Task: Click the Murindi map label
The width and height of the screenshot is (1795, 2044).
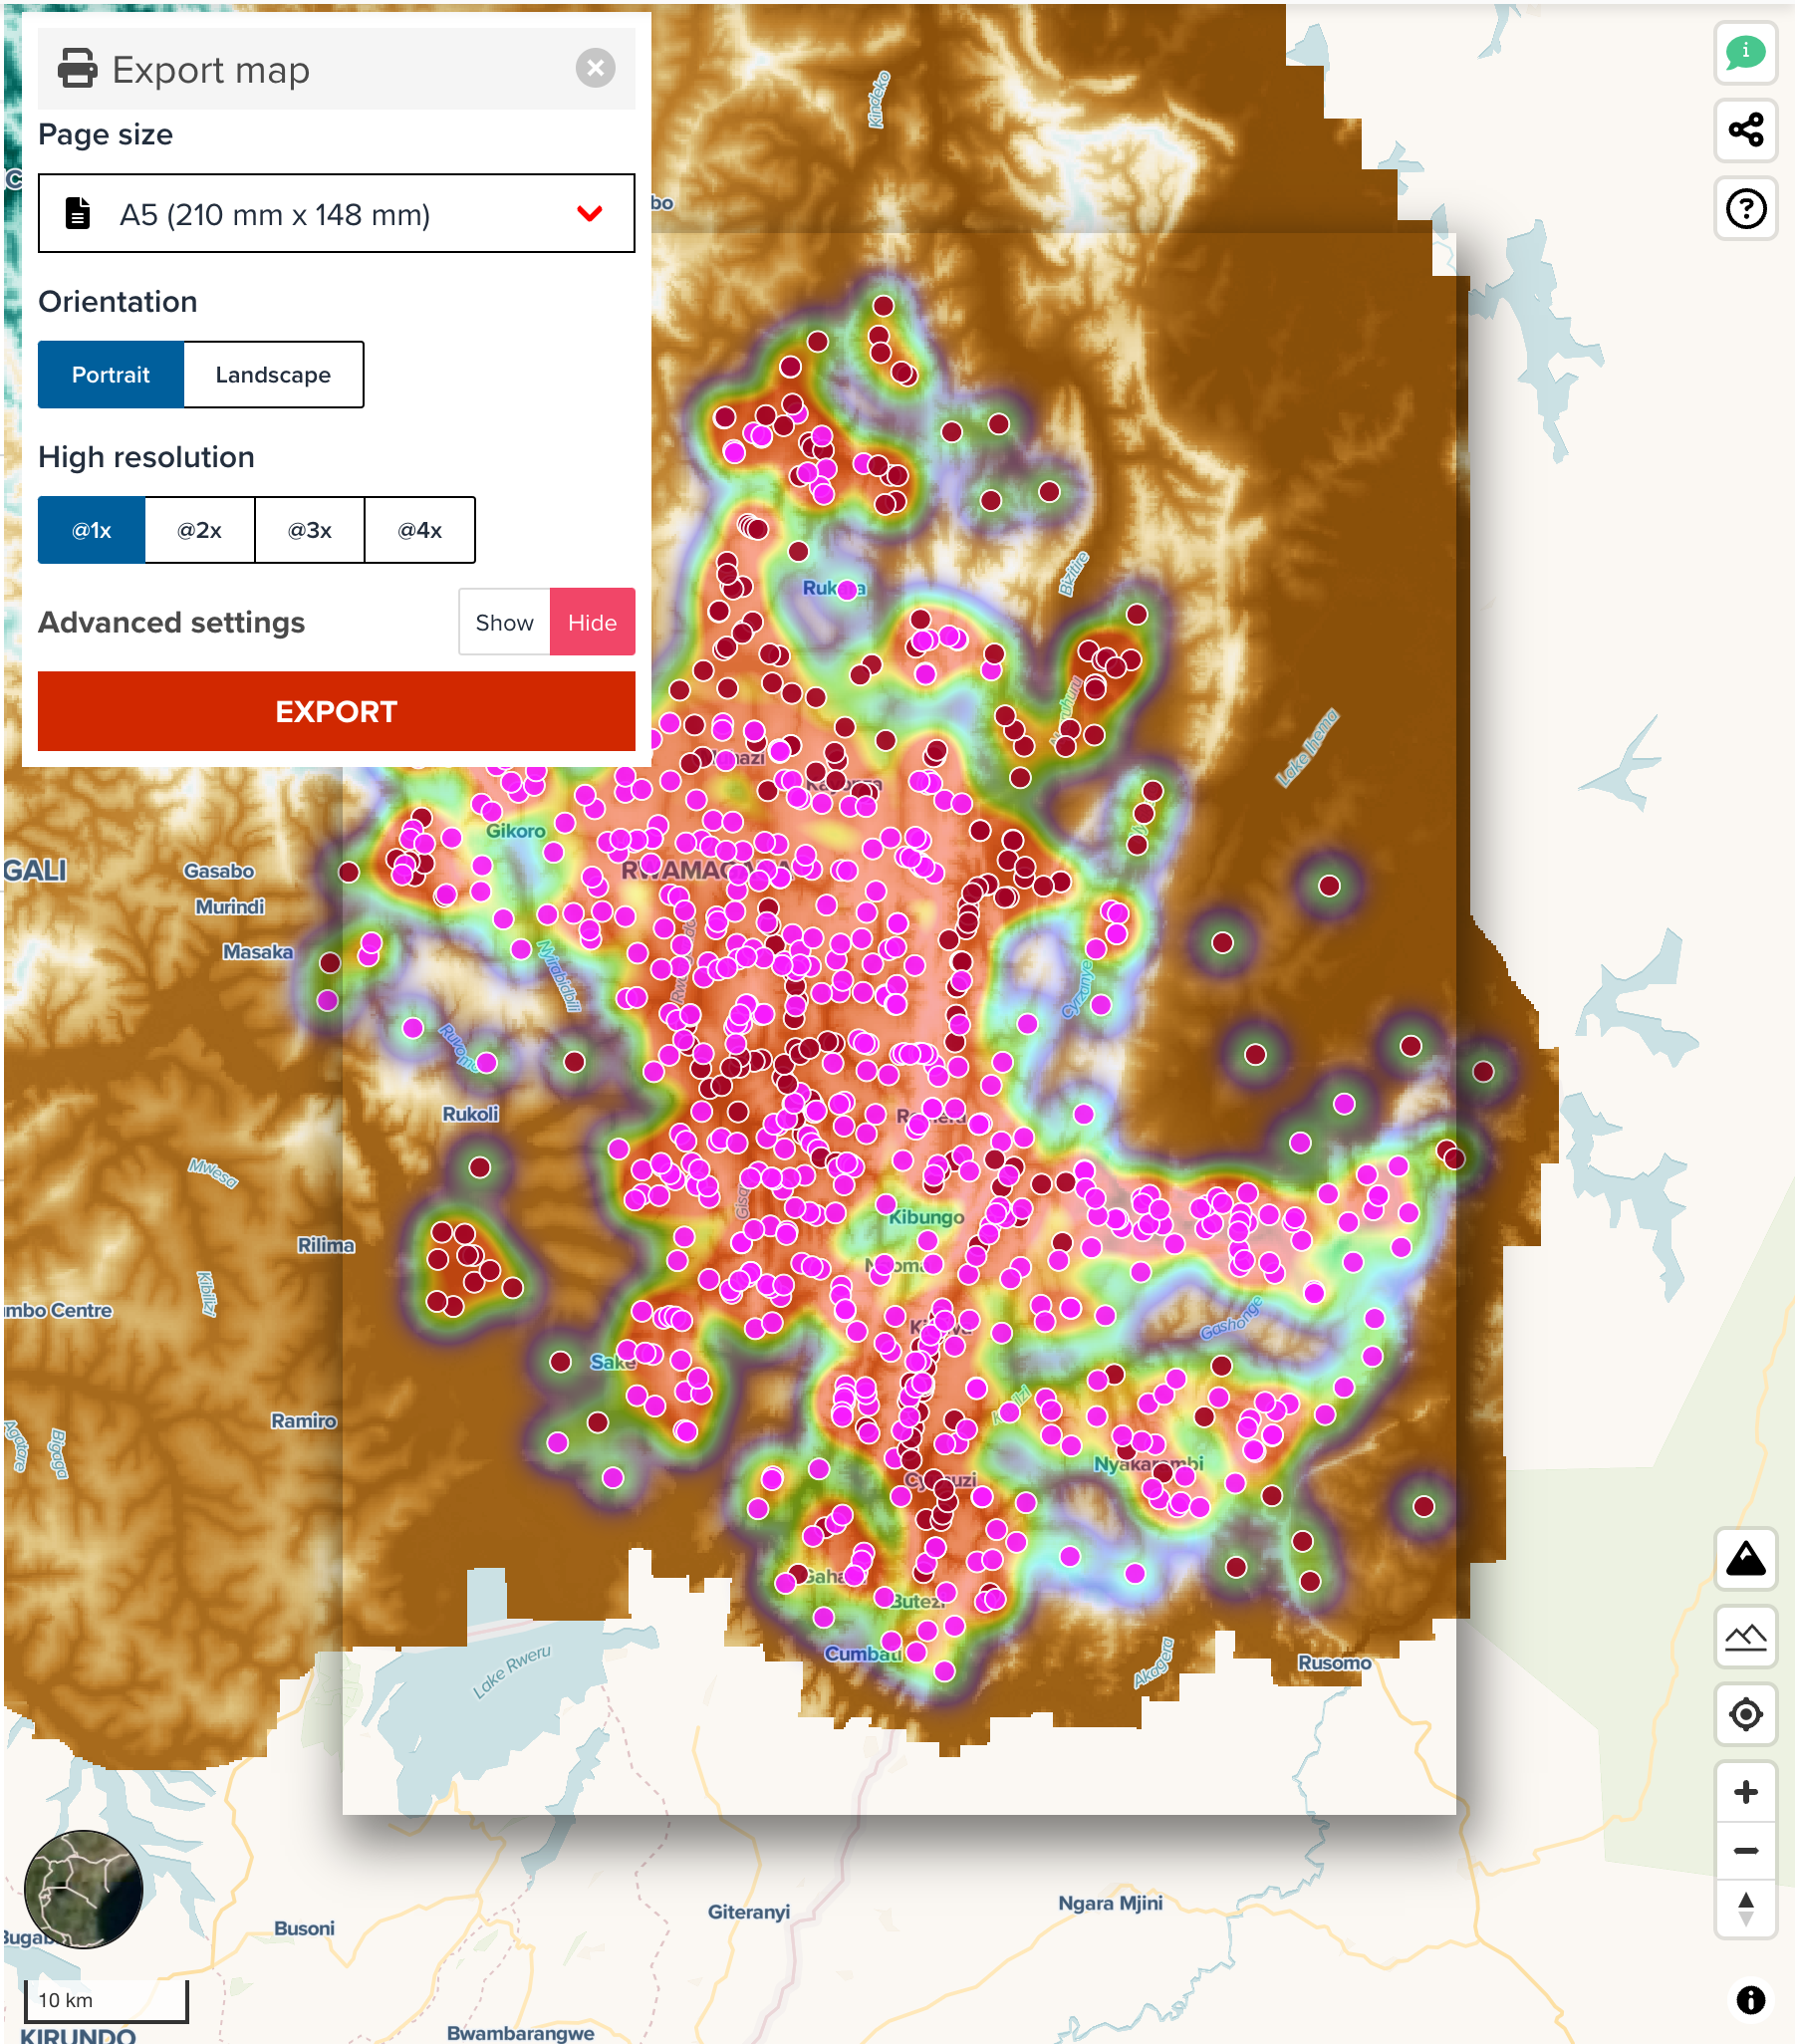Action: 230,907
